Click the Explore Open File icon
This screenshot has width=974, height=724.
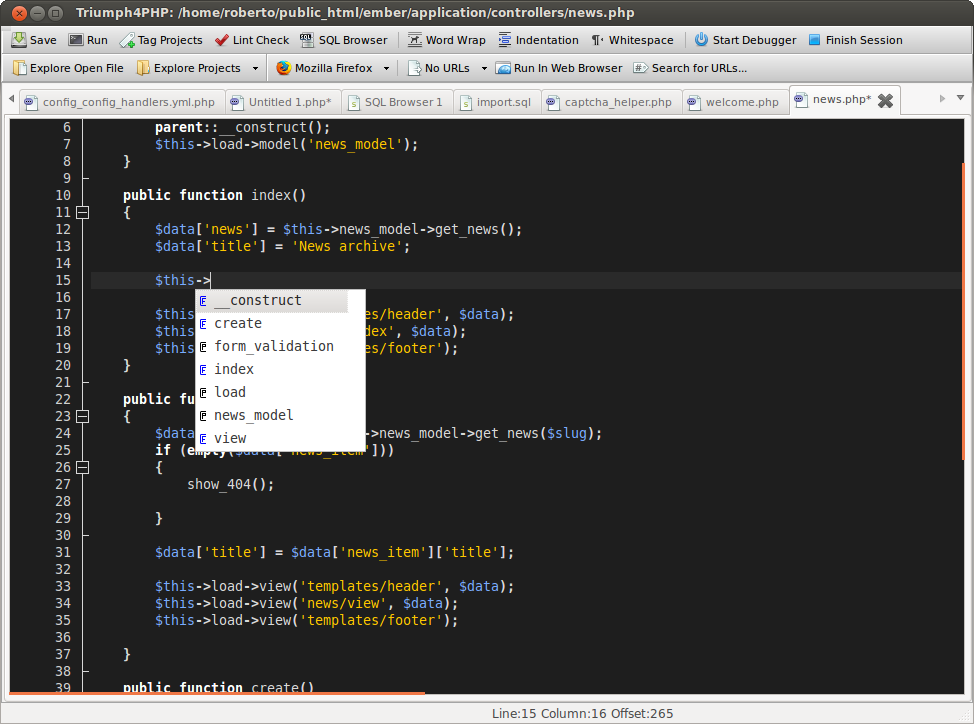(x=20, y=68)
